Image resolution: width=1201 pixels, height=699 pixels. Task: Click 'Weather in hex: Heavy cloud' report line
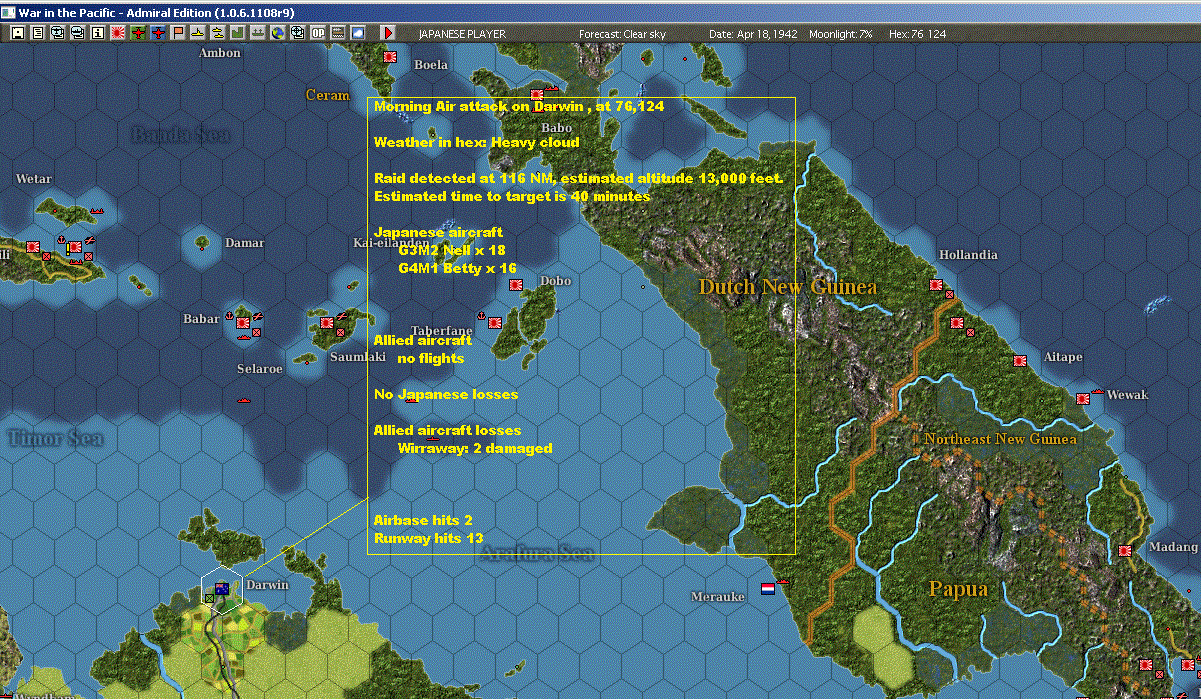(476, 142)
